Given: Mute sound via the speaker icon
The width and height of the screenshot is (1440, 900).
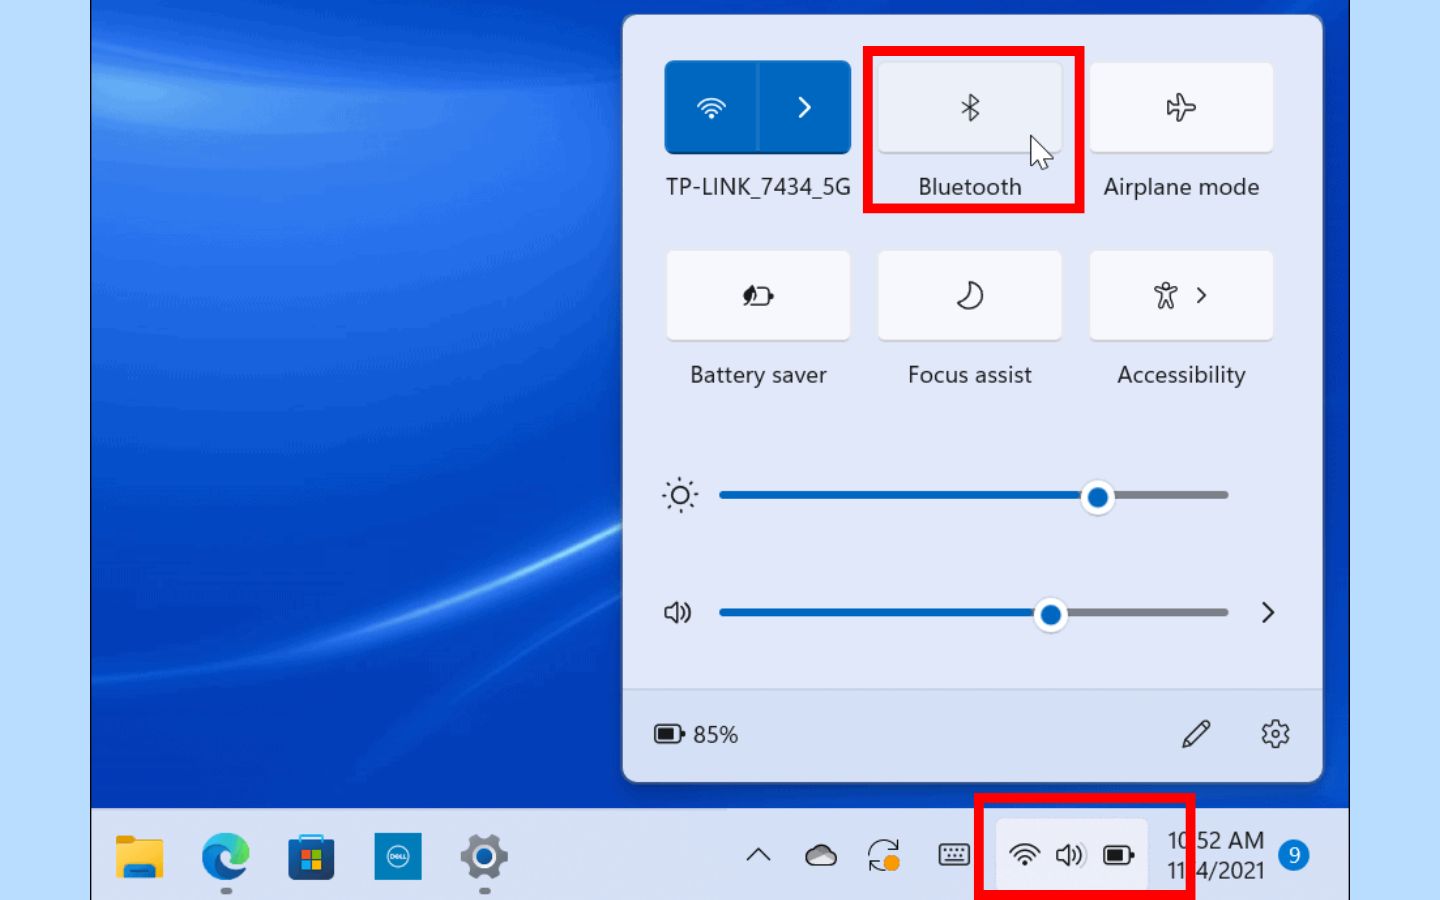Looking at the screenshot, I should pyautogui.click(x=678, y=613).
